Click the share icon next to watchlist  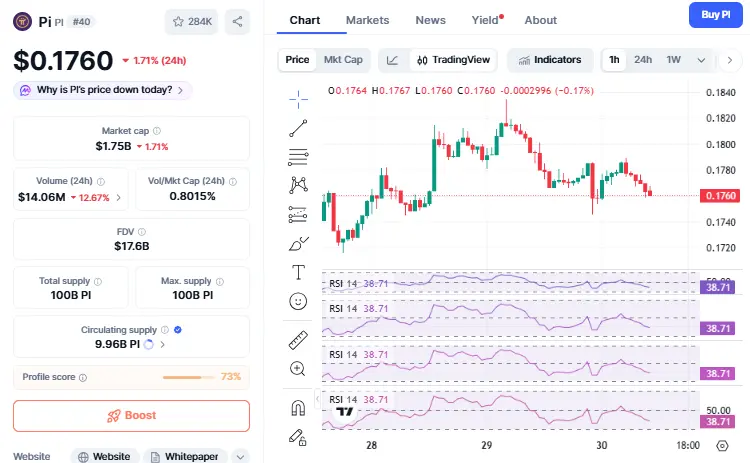[x=237, y=22]
